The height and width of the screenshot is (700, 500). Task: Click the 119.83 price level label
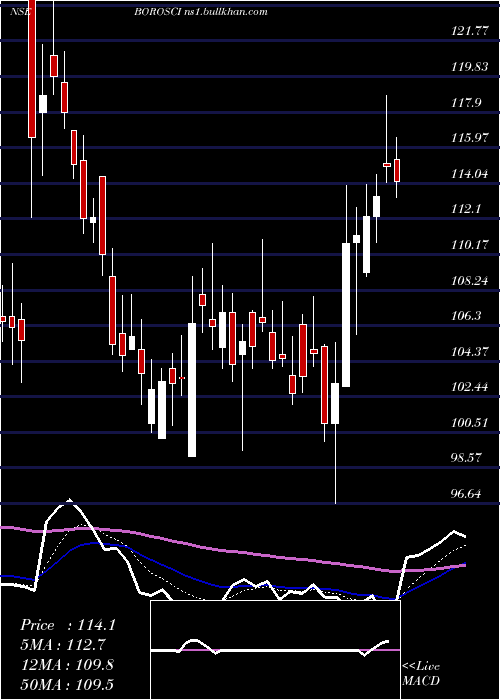click(470, 67)
